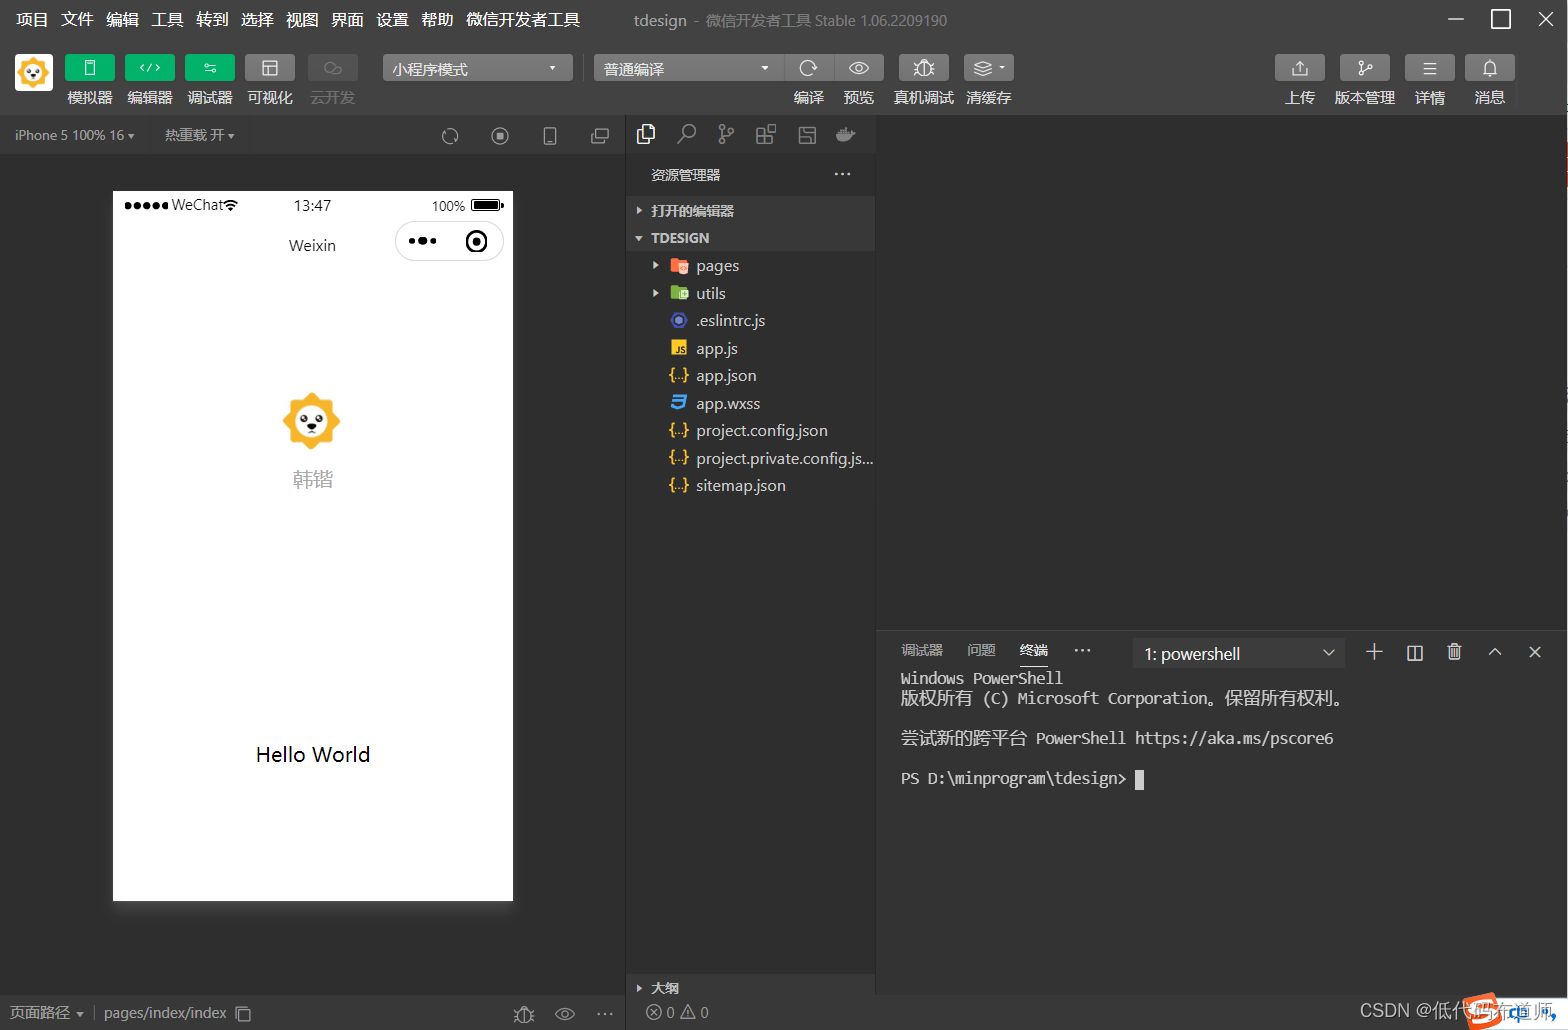Switch to the 问题 problems tab
This screenshot has width=1568, height=1030.
pyautogui.click(x=981, y=650)
